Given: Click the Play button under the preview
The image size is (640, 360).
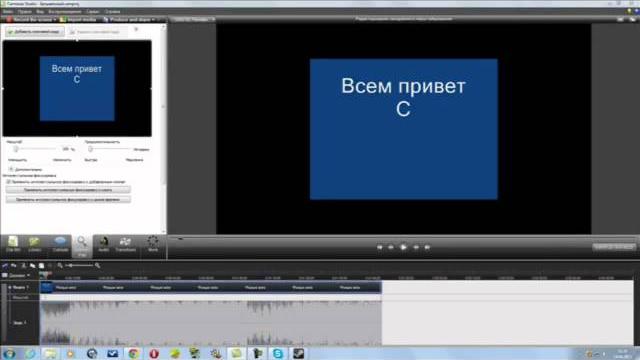Looking at the screenshot, I should pyautogui.click(x=403, y=247).
